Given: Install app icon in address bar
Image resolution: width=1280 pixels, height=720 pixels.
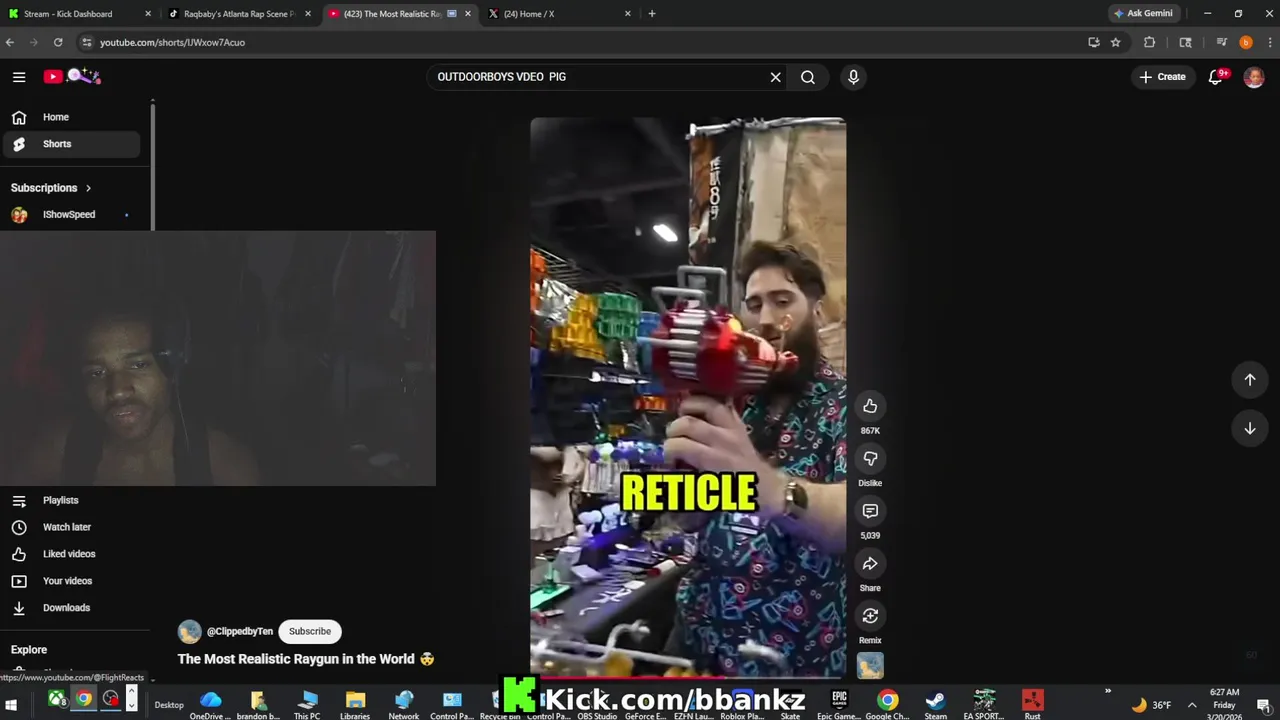Looking at the screenshot, I should tap(1094, 42).
